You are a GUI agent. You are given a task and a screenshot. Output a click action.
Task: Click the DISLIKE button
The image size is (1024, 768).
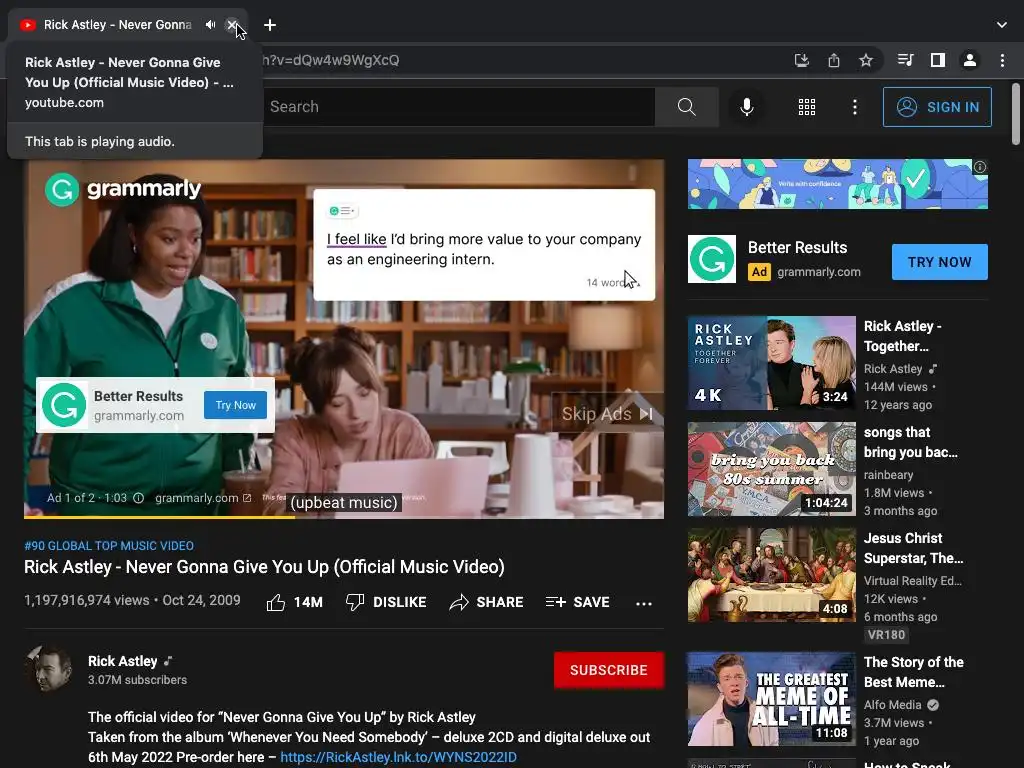386,602
